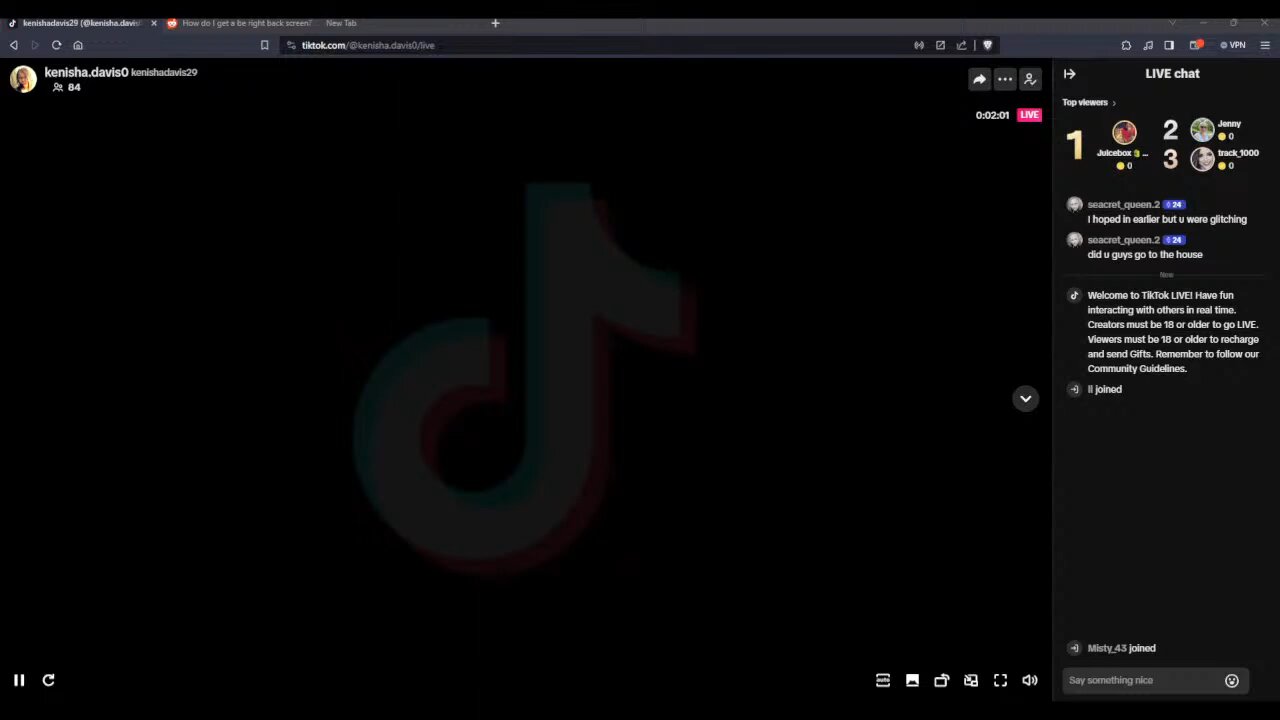Image resolution: width=1280 pixels, height=720 pixels.
Task: Close the kenishadavis29 TikTok tab
Action: pyautogui.click(x=153, y=23)
